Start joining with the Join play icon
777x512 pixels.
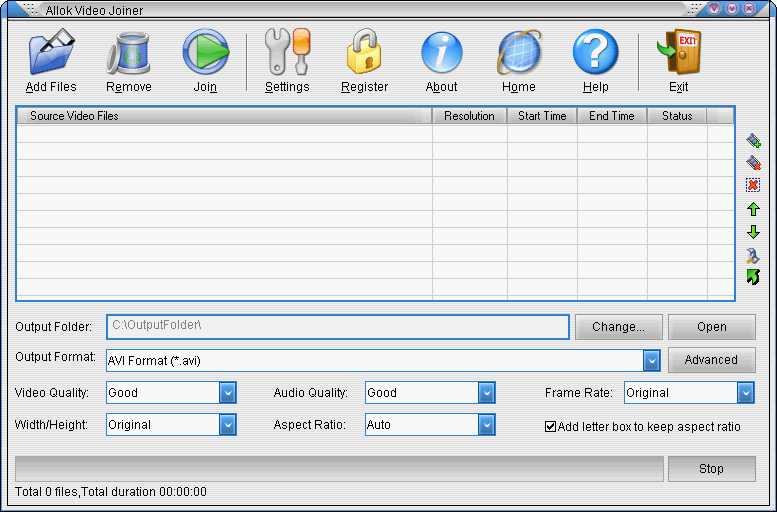point(206,52)
